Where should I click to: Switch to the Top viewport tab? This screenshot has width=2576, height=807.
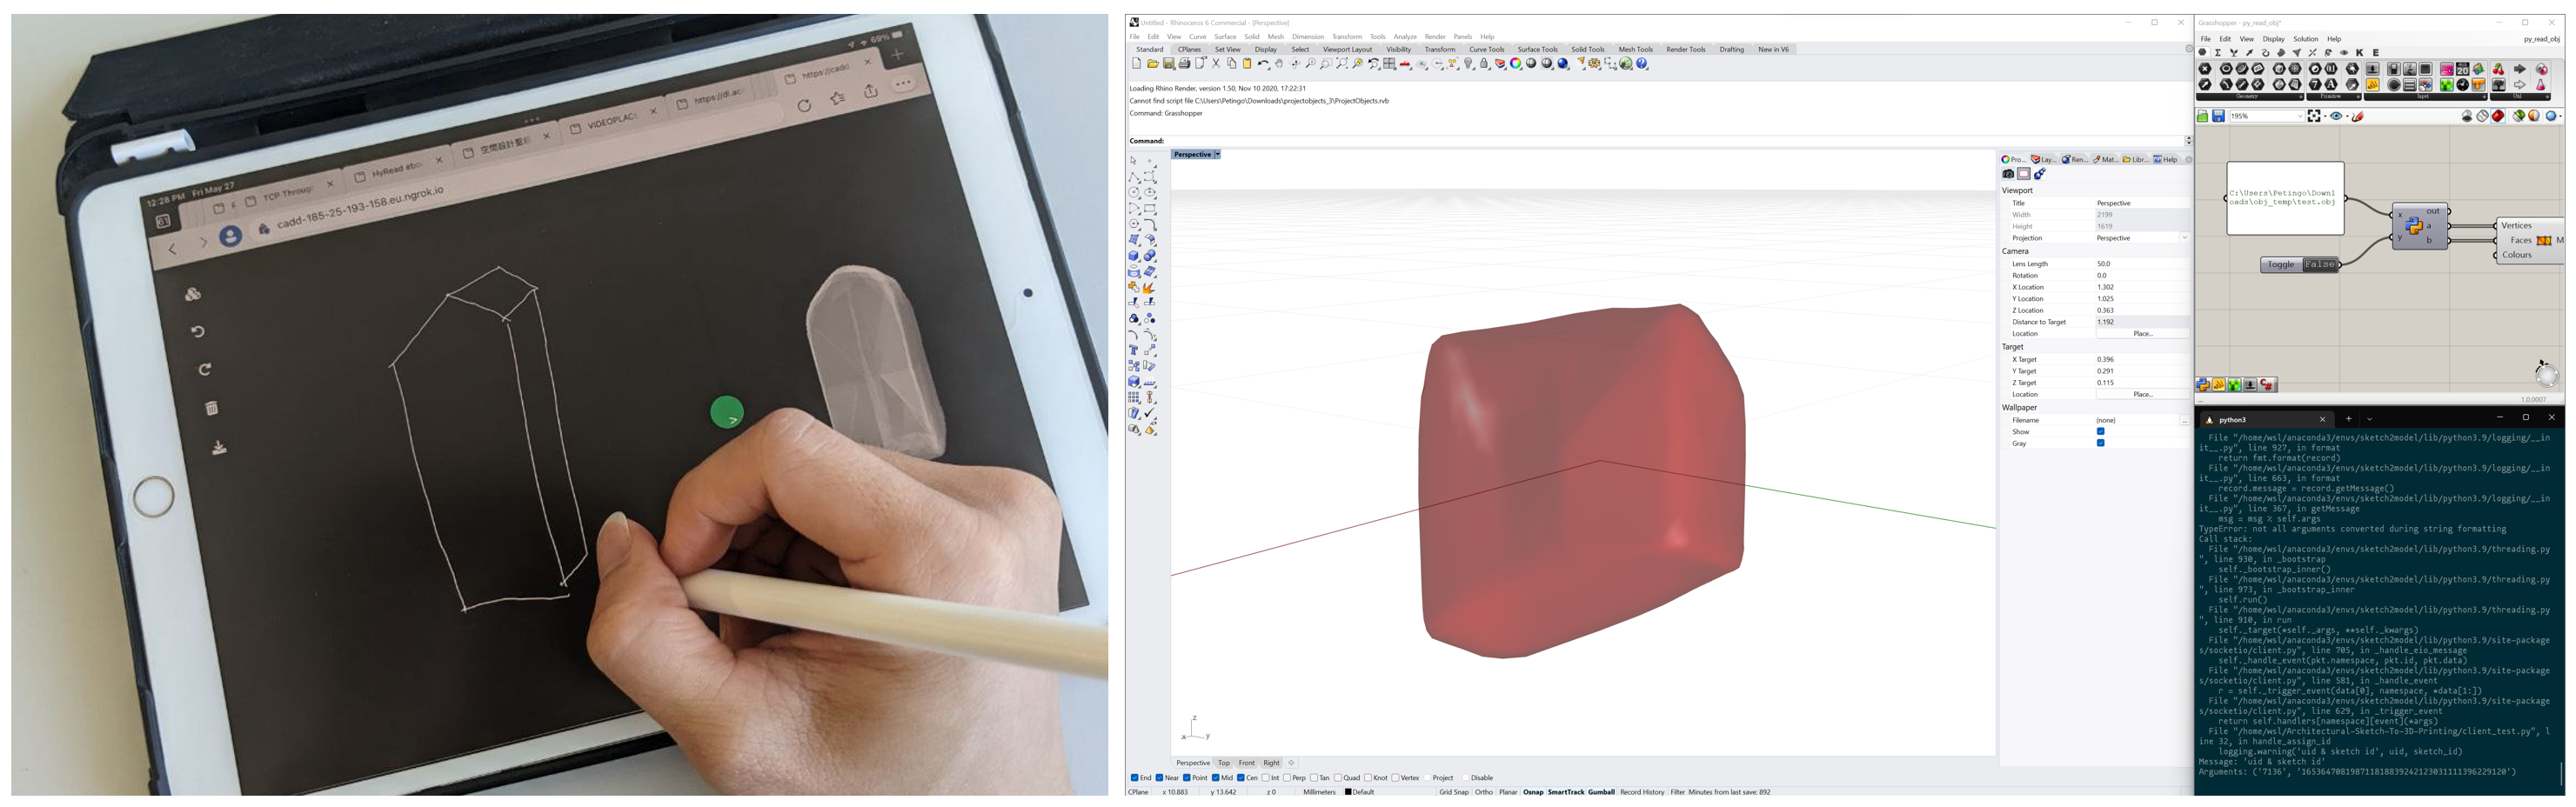[1224, 763]
